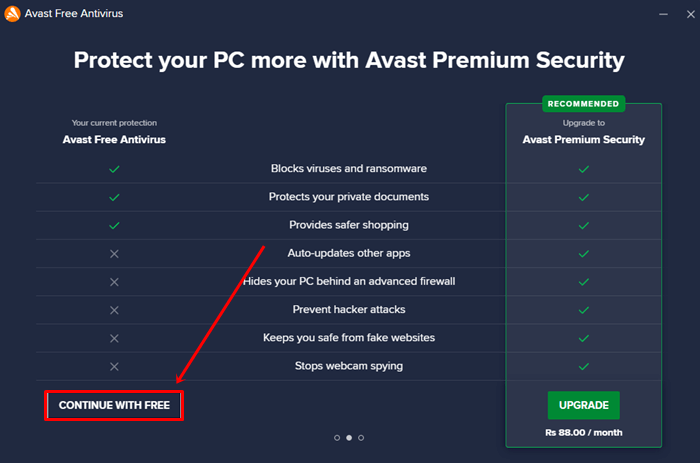The width and height of the screenshot is (700, 463).
Task: Click the Rs 88.00 / month price text
Action: tap(583, 433)
